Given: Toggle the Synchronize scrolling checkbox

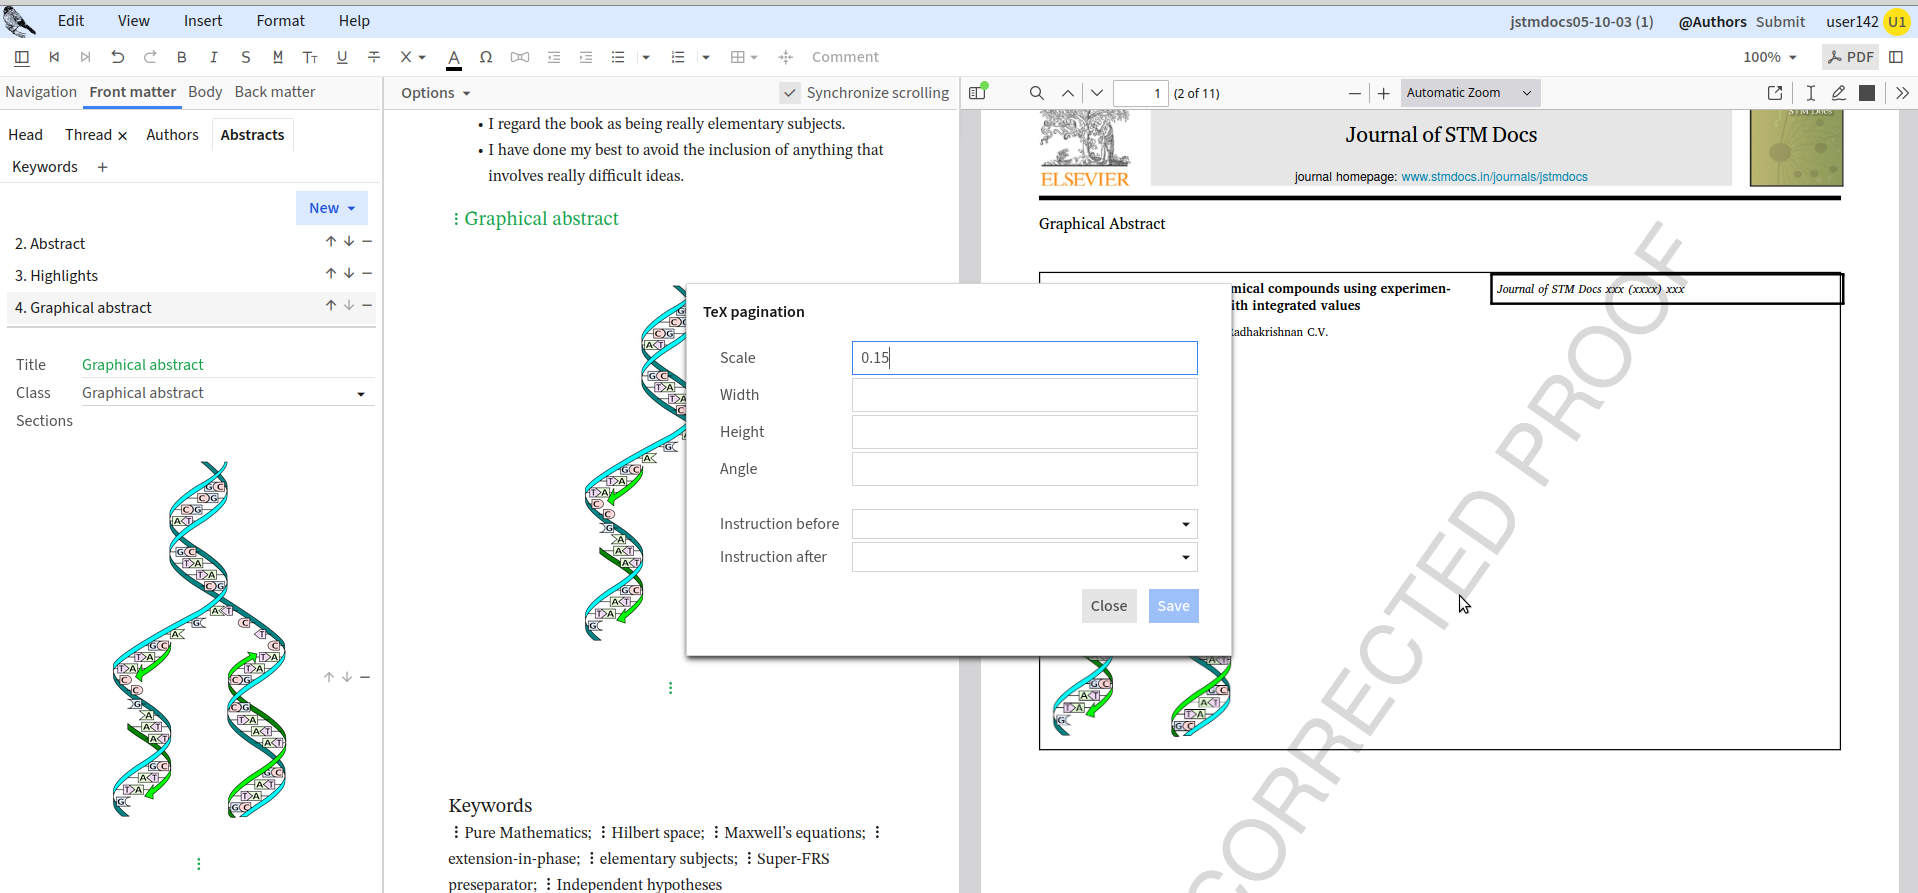Looking at the screenshot, I should (790, 93).
